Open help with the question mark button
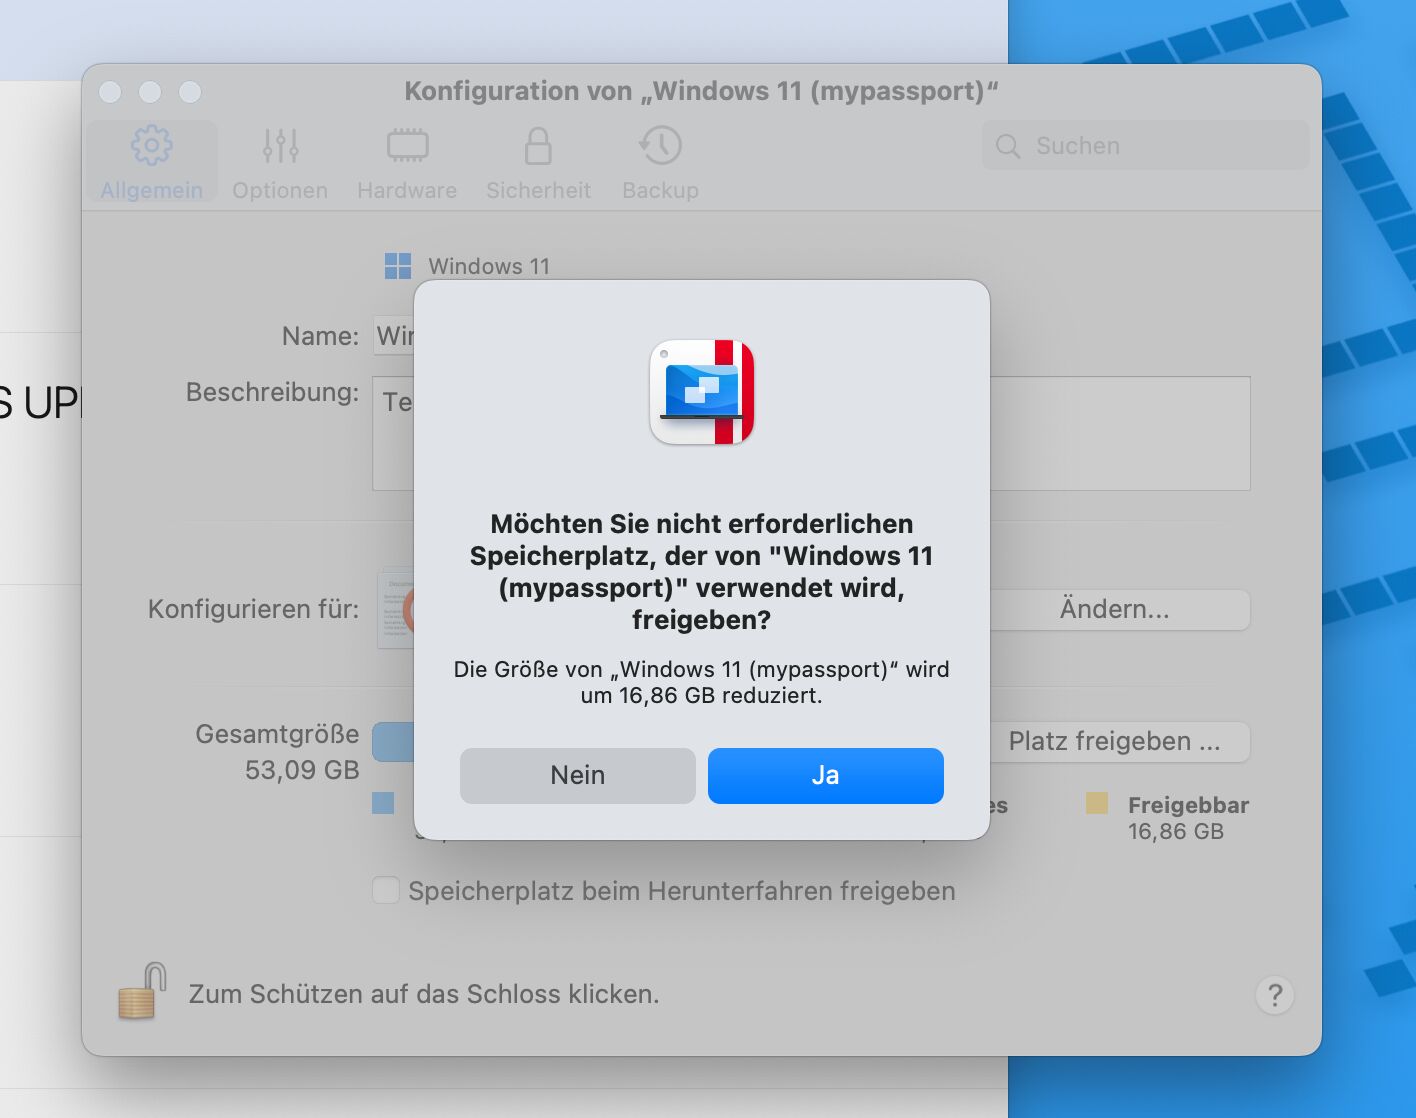Viewport: 1416px width, 1118px height. tap(1274, 995)
